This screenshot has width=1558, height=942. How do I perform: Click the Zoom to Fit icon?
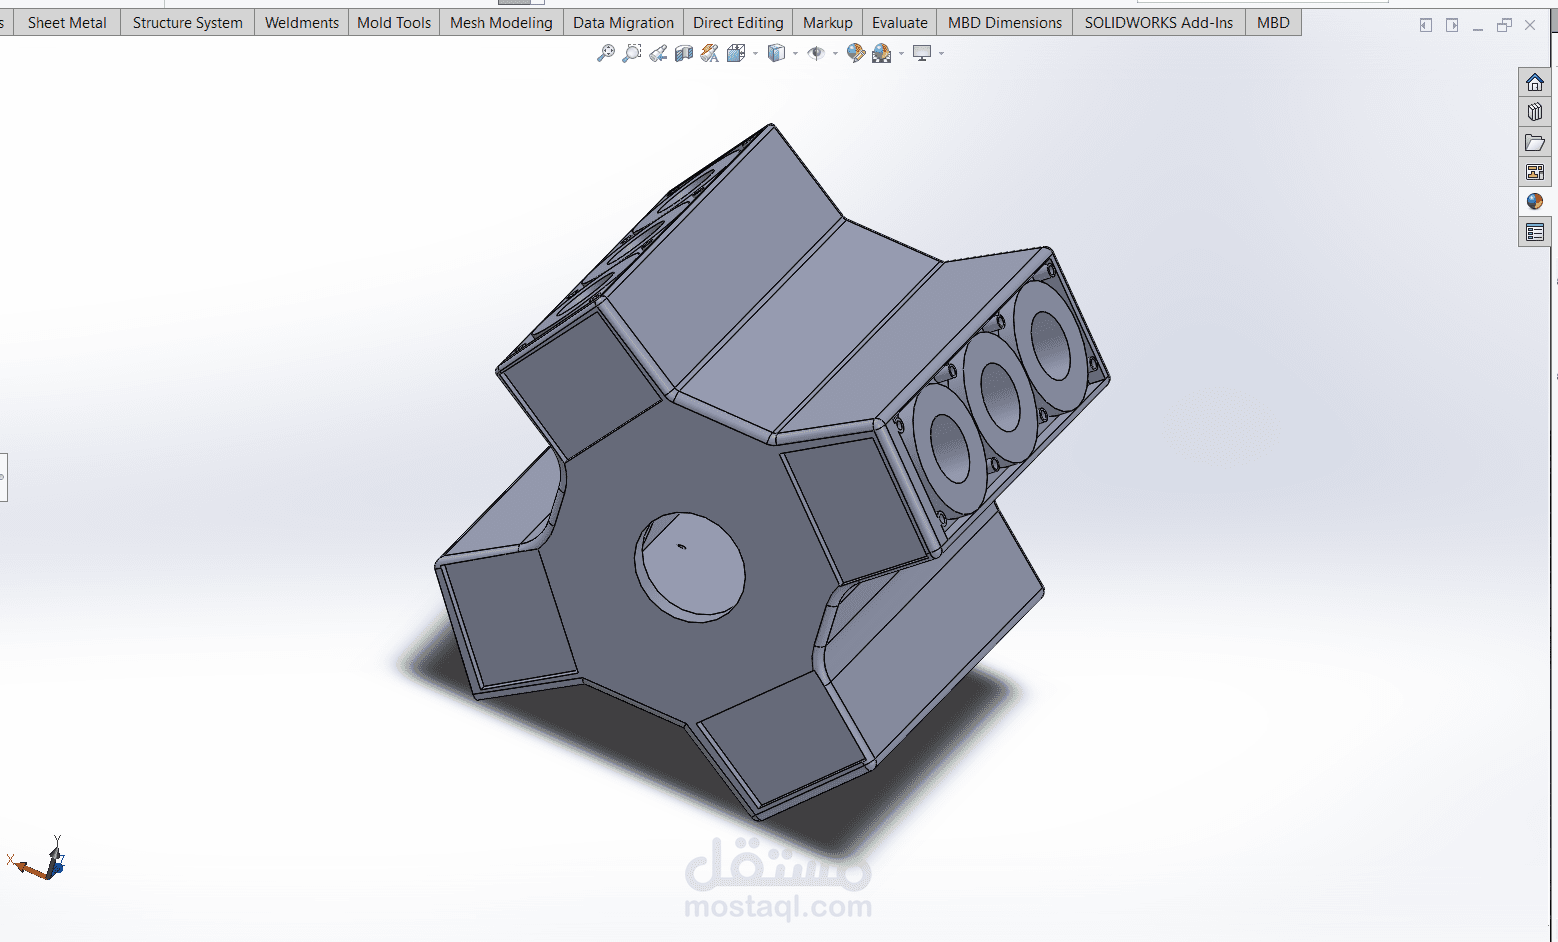pyautogui.click(x=605, y=53)
